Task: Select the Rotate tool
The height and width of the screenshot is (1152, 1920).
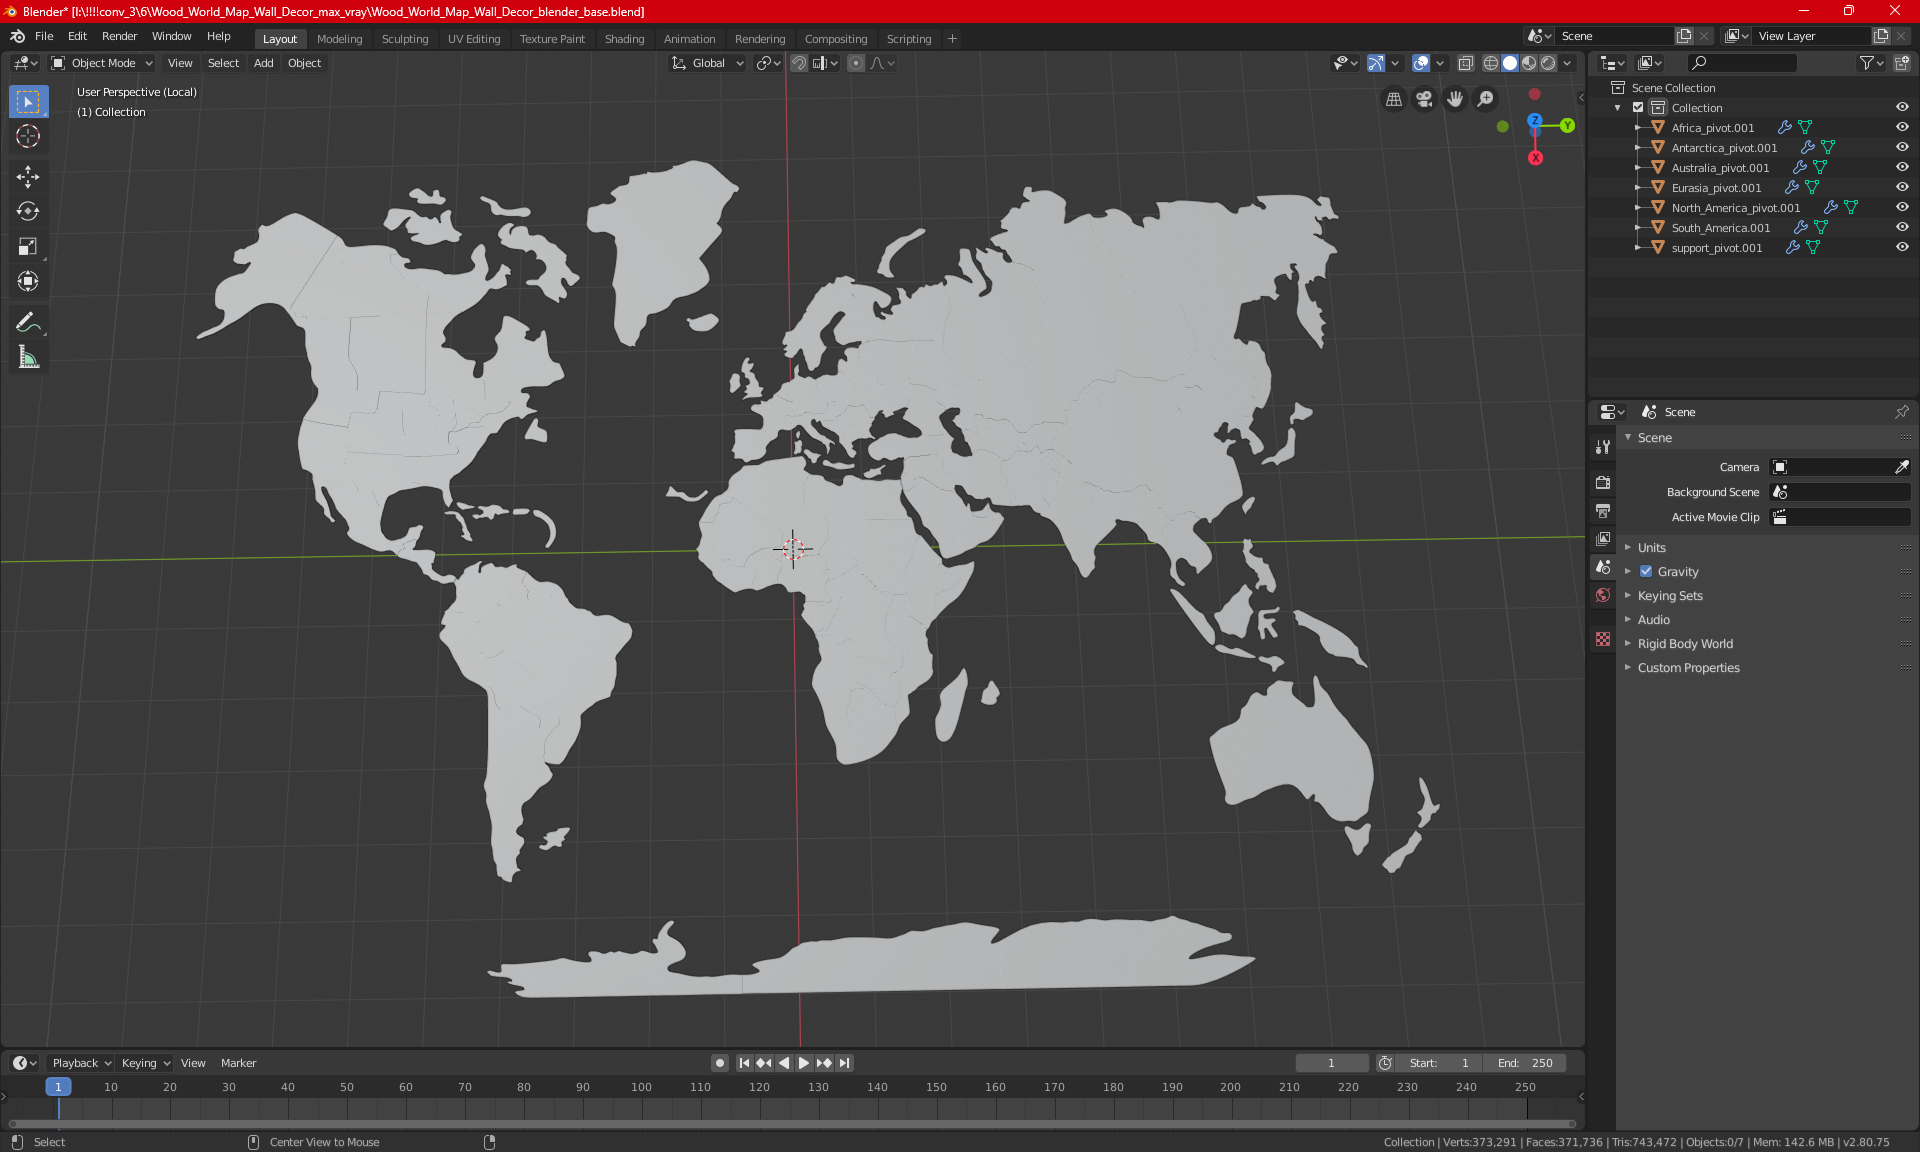Action: coord(28,211)
